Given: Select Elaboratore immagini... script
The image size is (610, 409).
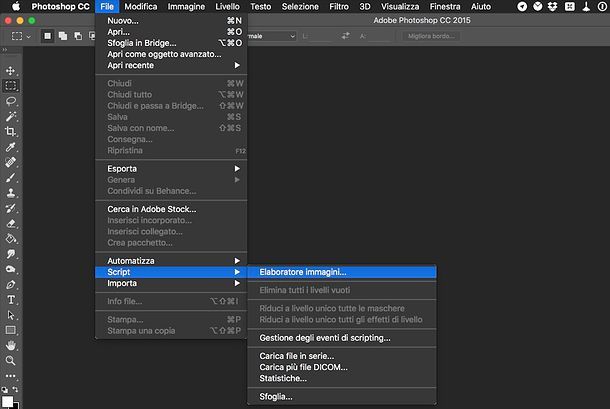Looking at the screenshot, I should coord(342,272).
